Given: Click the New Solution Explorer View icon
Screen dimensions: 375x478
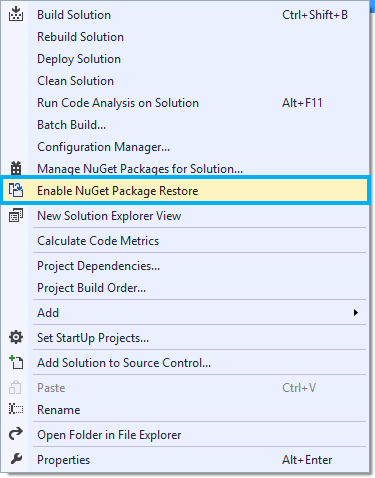Looking at the screenshot, I should coord(16,215).
